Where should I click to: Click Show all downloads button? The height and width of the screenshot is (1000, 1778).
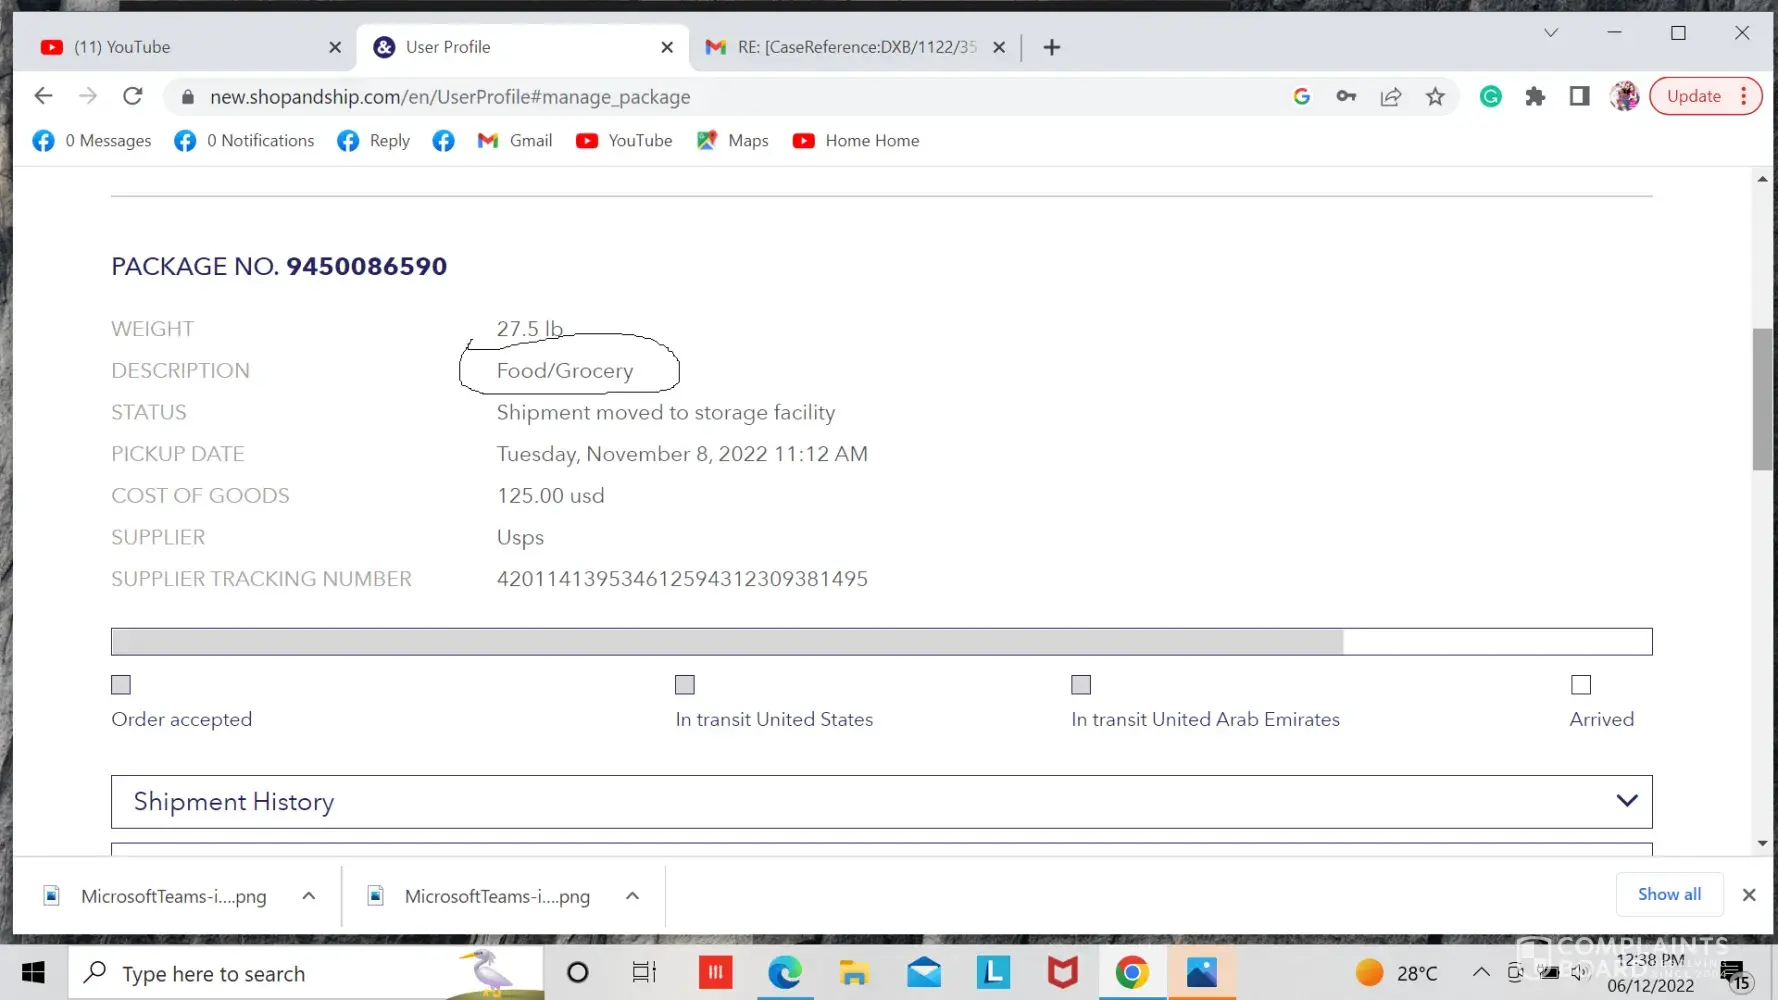pos(1669,894)
